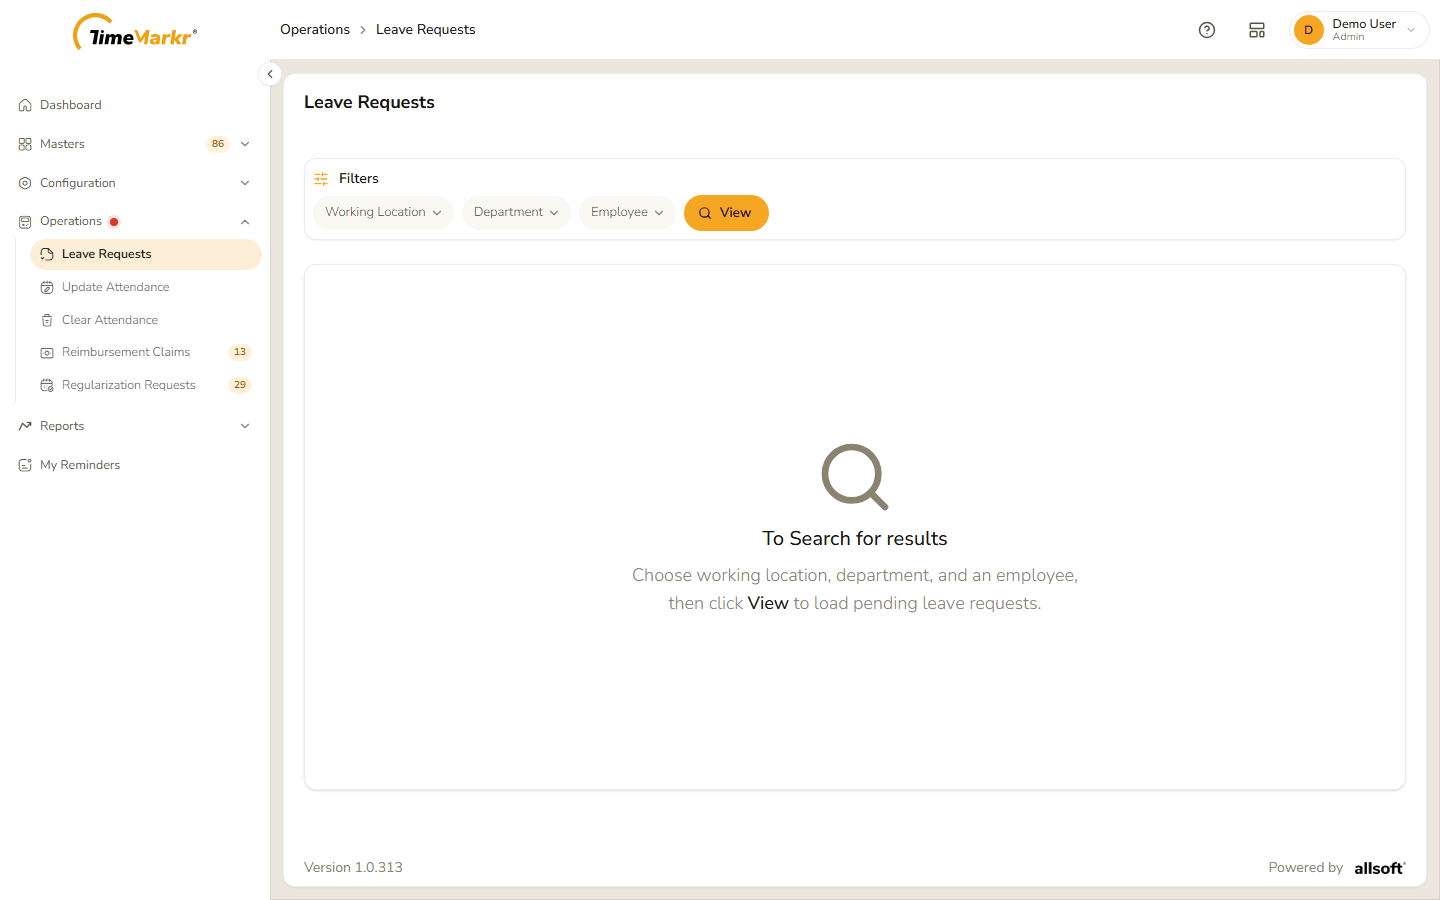The width and height of the screenshot is (1440, 900).
Task: Click the allsoft footer logo
Action: [1380, 868]
